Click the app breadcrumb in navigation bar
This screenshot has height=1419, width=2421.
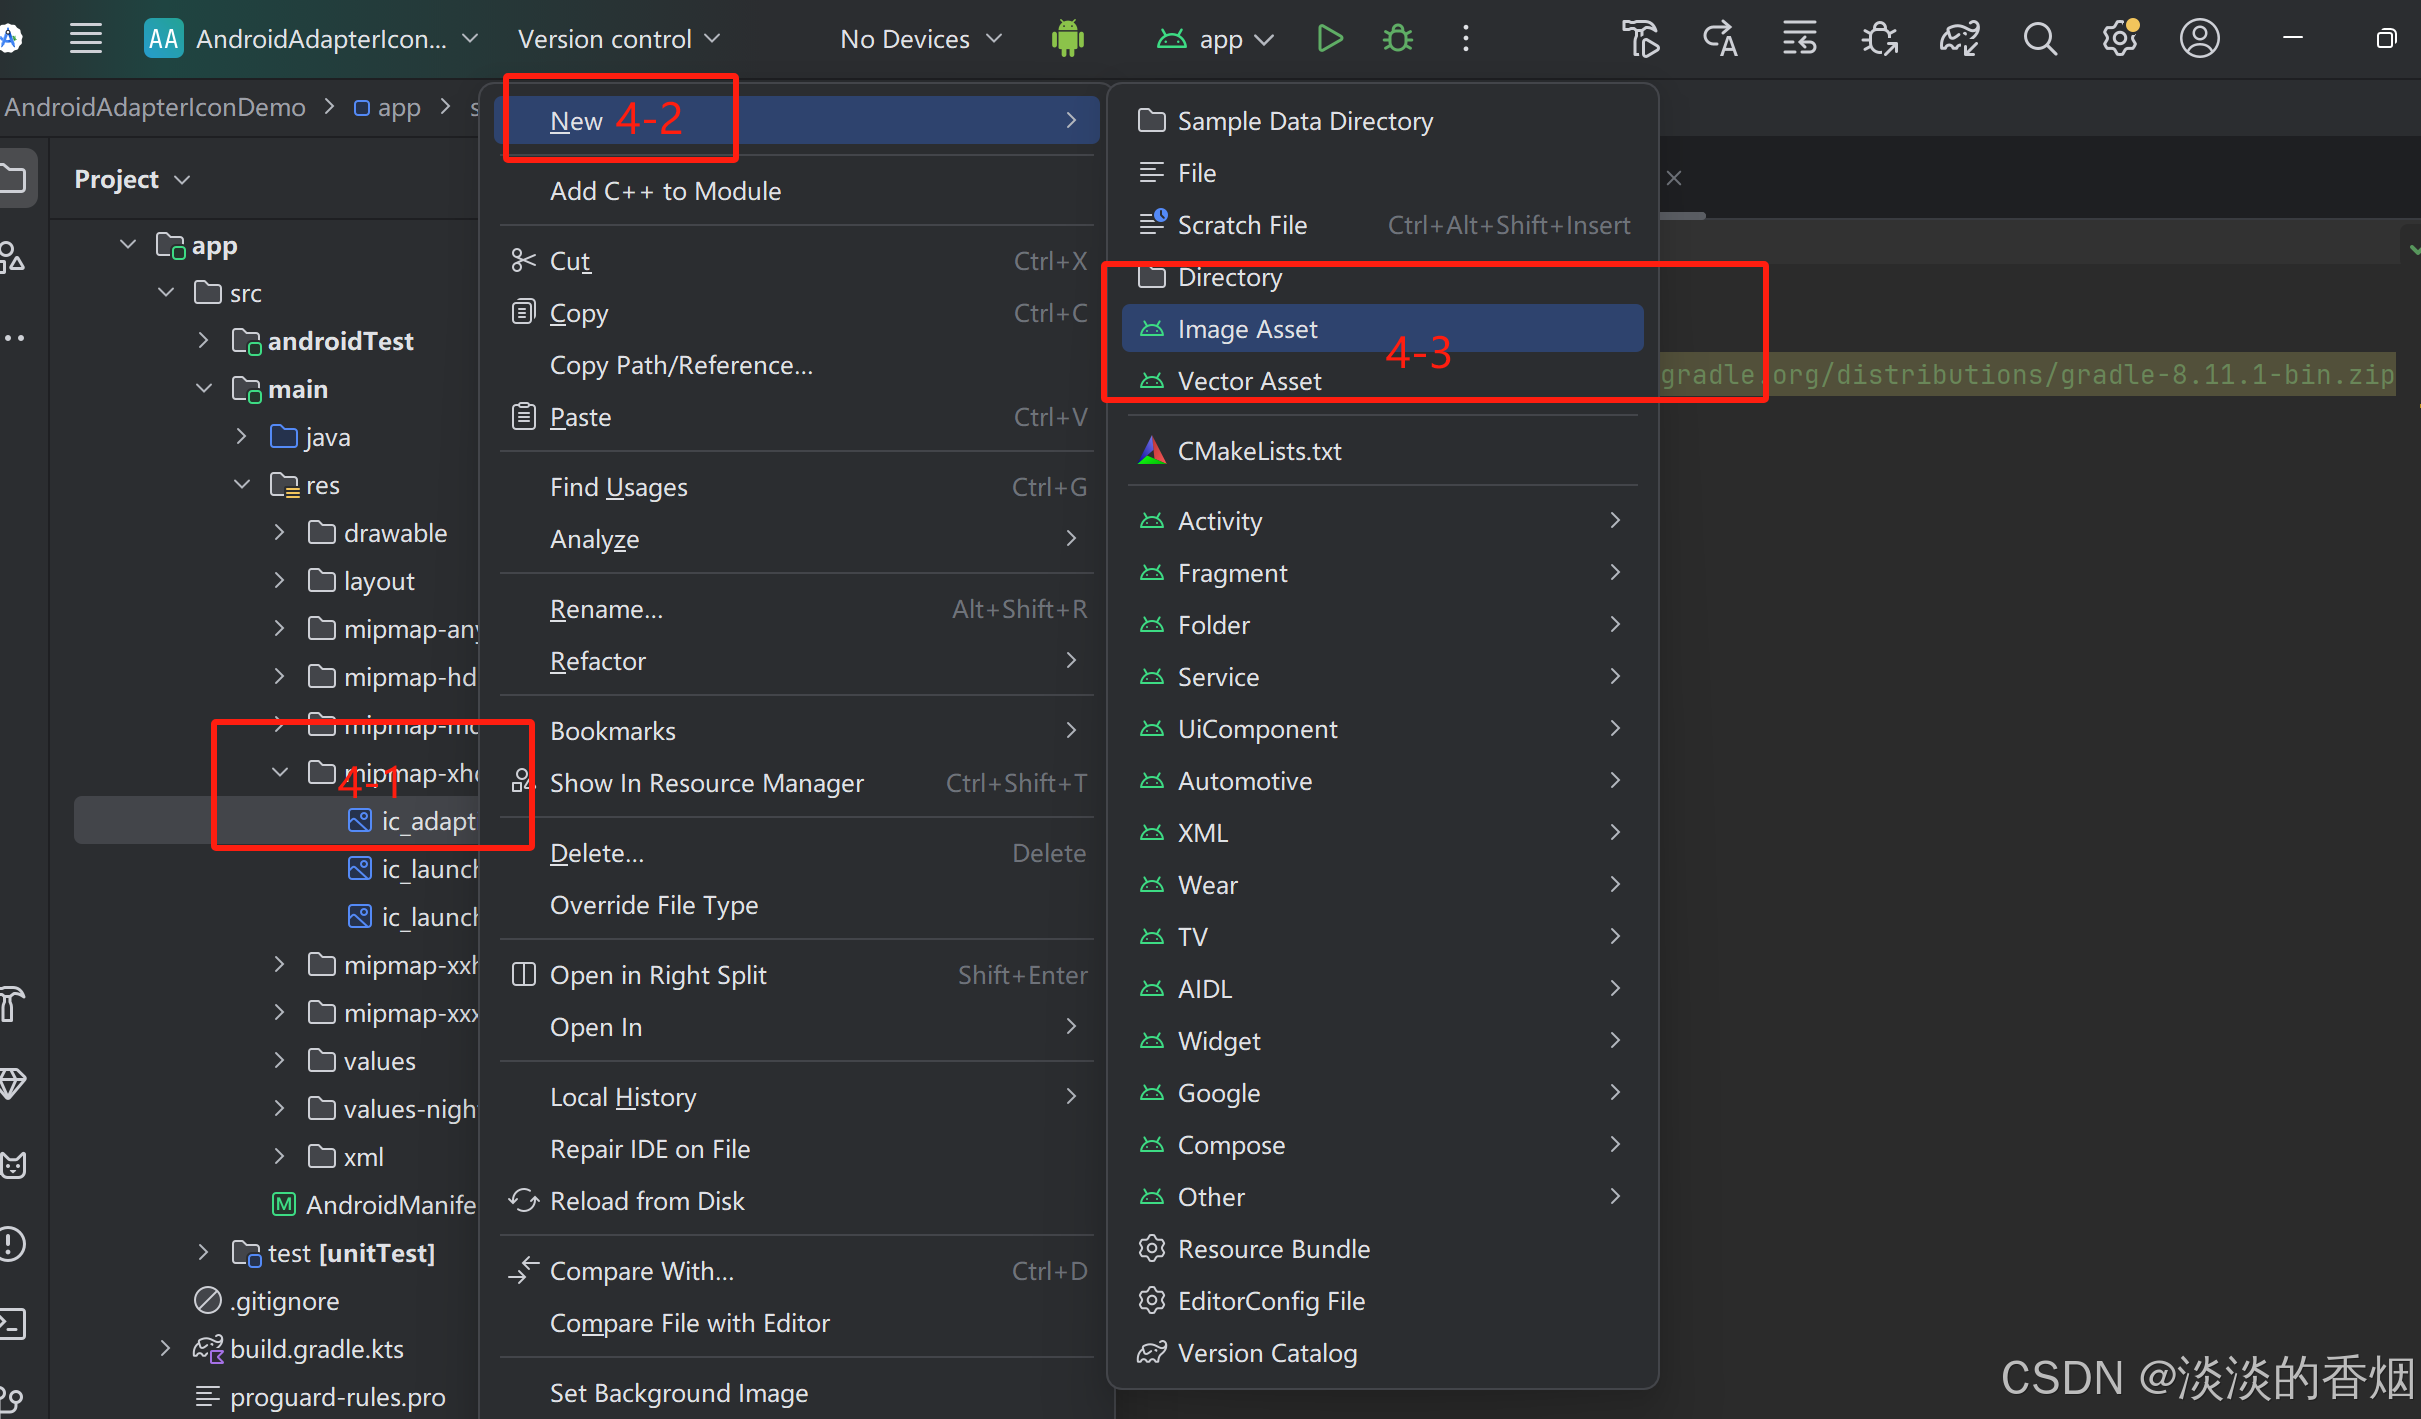pos(400,107)
